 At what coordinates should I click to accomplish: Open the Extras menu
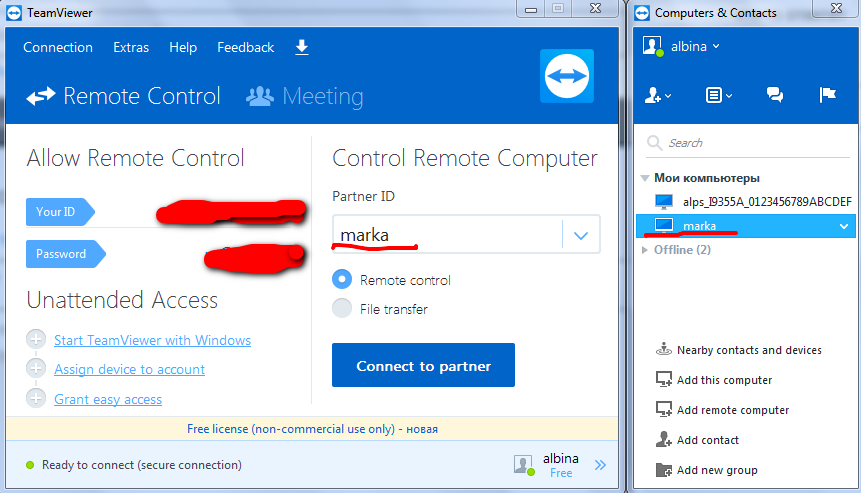click(131, 48)
